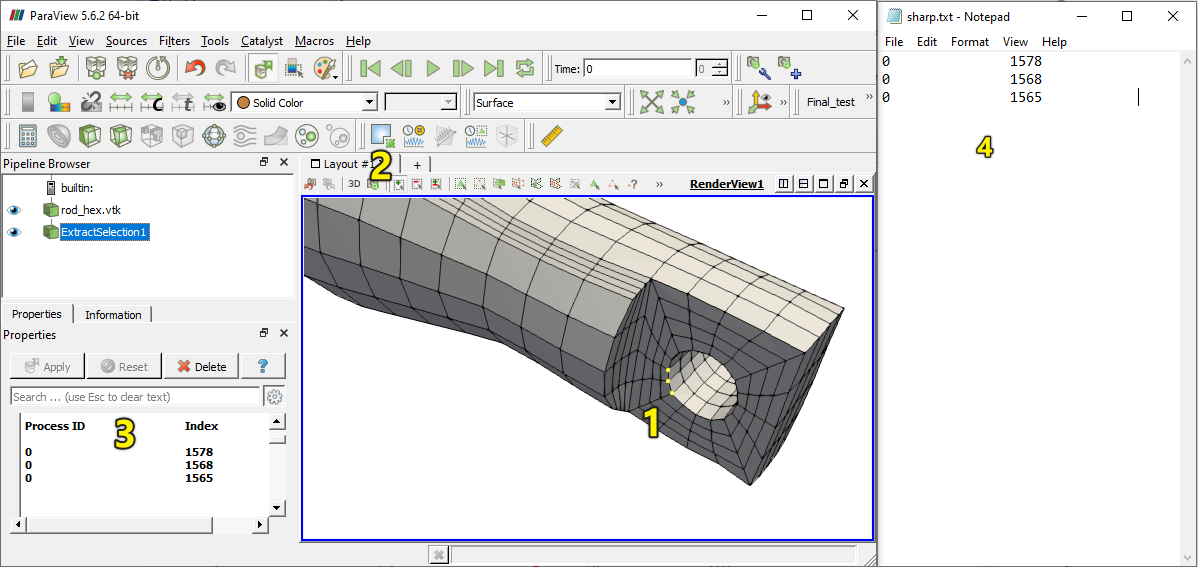This screenshot has height=567, width=1198.
Task: Click the Connect to server icon
Action: point(96,68)
